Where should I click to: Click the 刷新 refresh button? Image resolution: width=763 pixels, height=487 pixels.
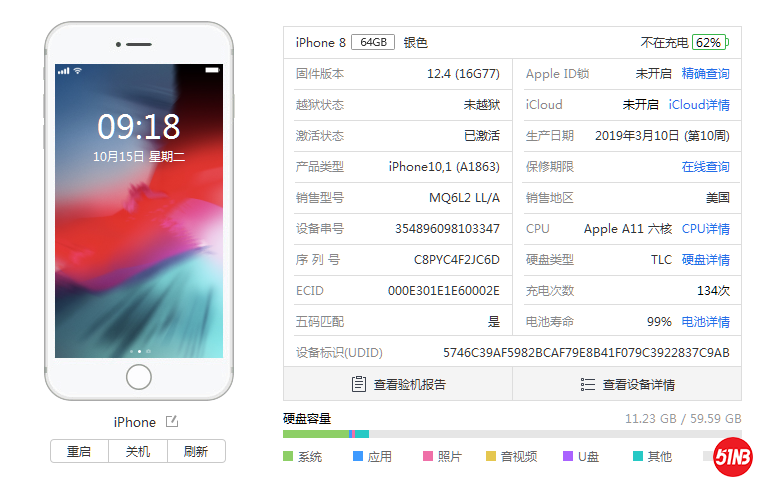coord(196,451)
